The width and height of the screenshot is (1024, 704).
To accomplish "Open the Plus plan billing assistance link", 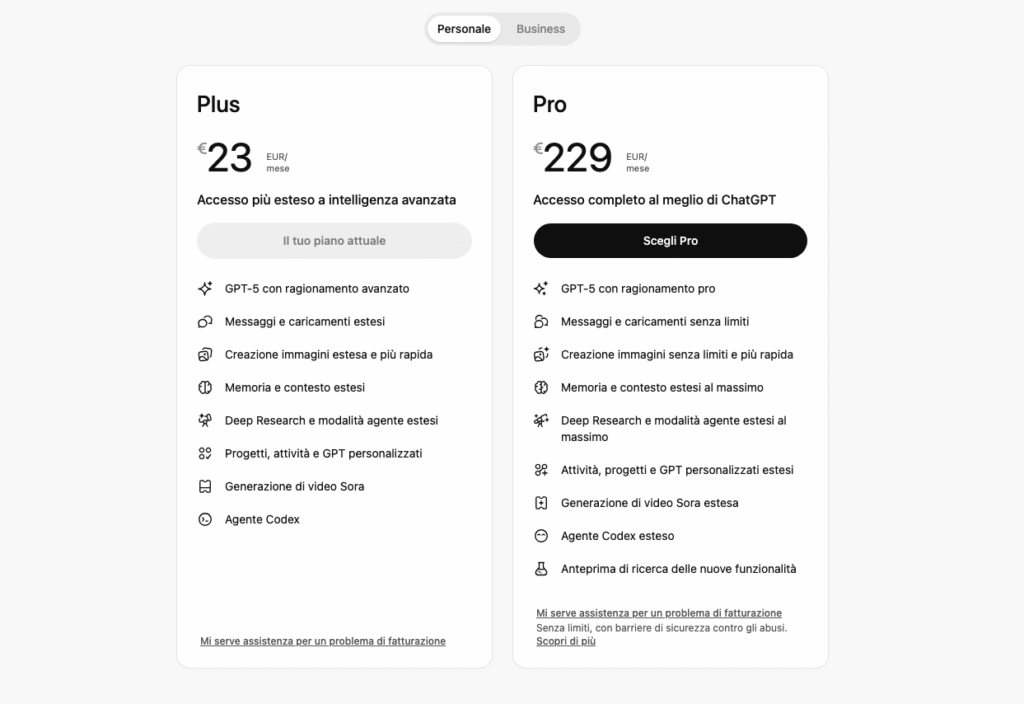I will [323, 641].
